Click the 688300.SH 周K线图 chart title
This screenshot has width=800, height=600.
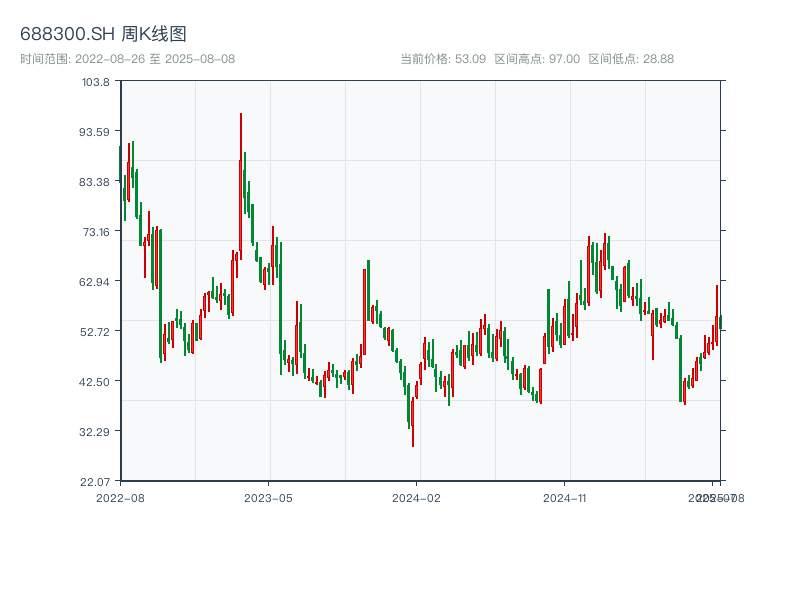coord(103,34)
